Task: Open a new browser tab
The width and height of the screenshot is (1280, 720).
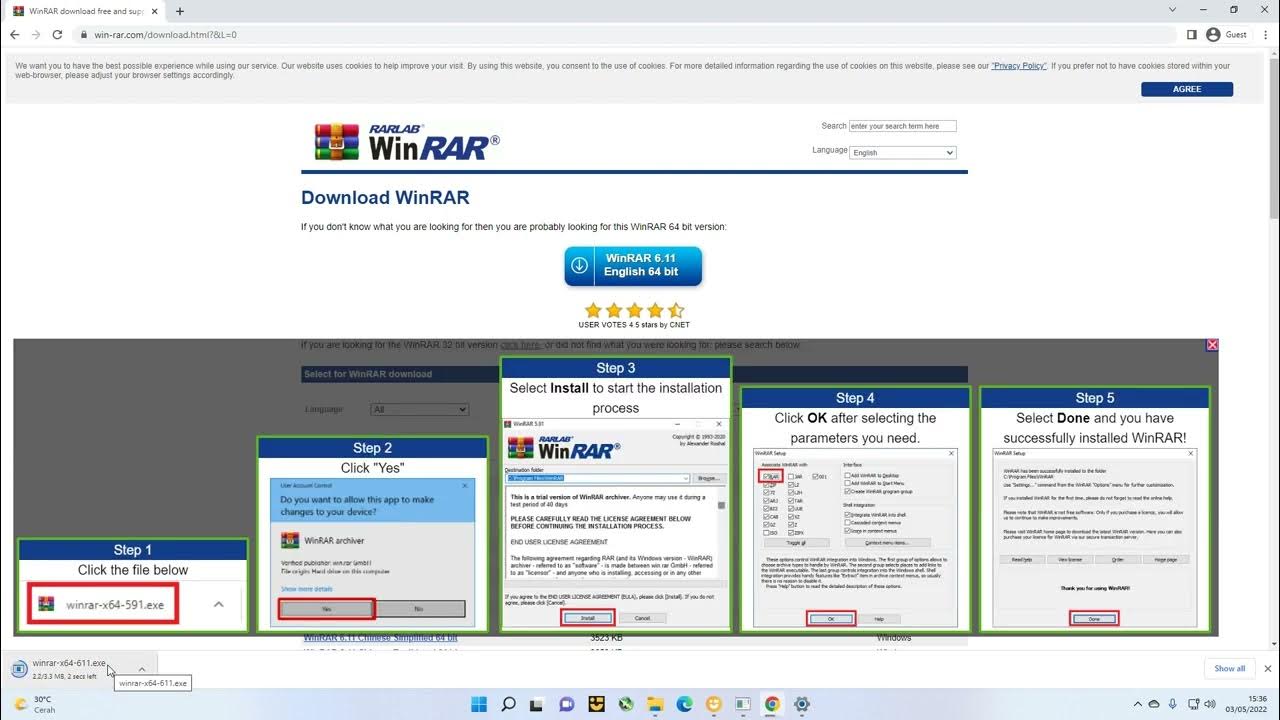Action: [180, 11]
